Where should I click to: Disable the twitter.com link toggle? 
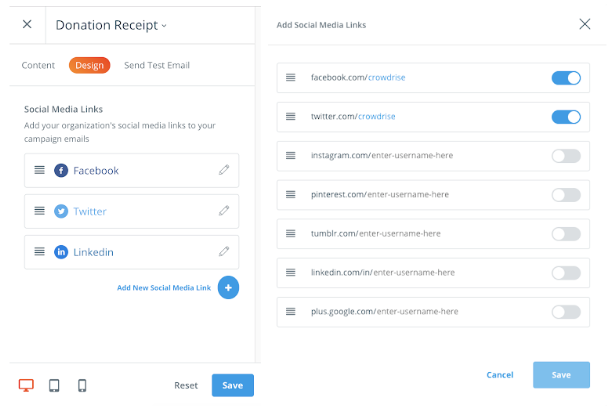566,117
